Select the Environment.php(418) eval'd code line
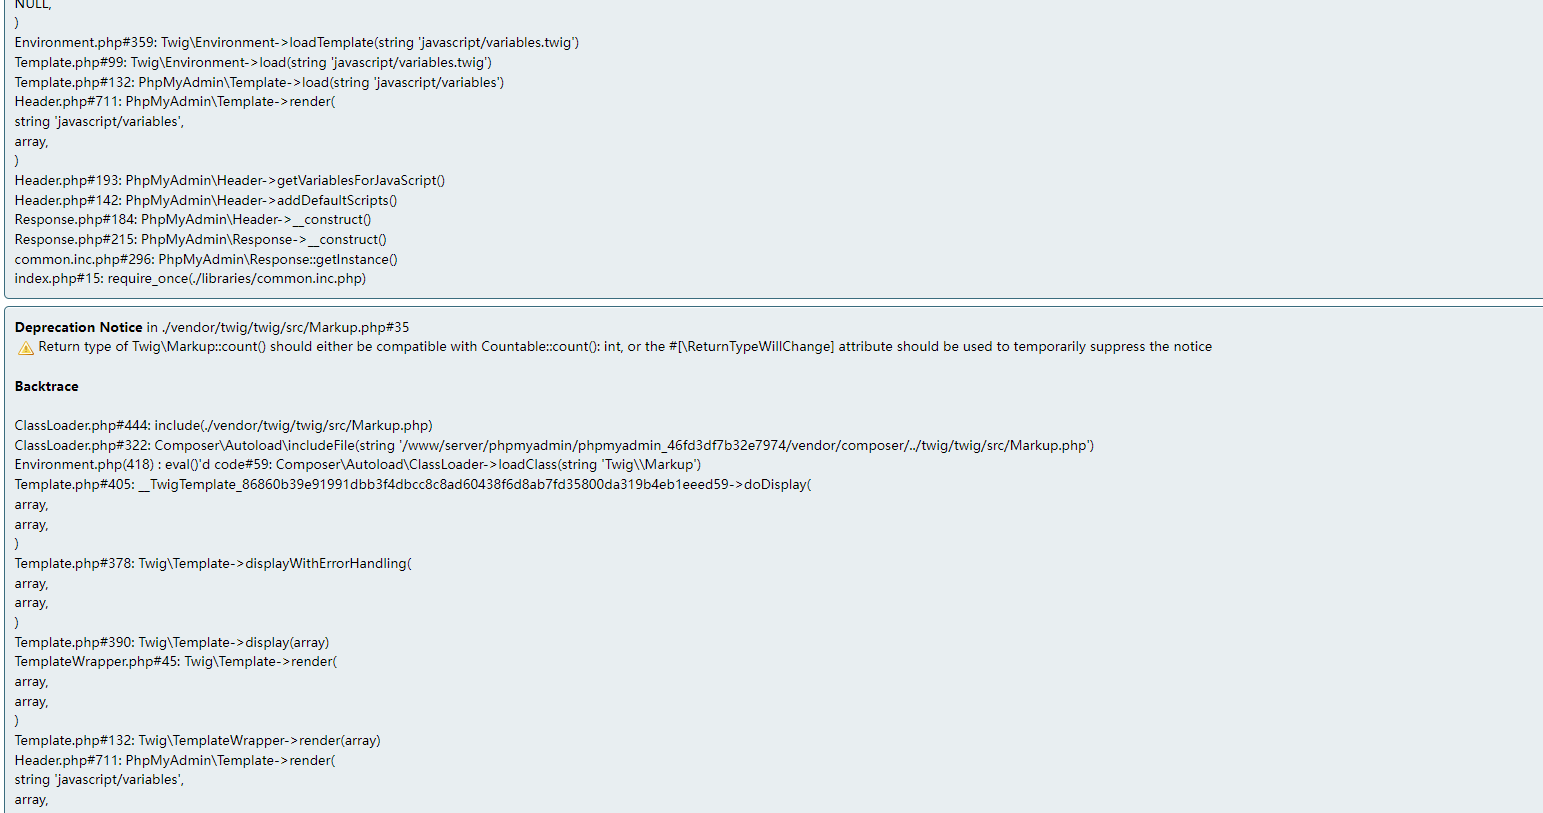This screenshot has height=813, width=1543. 358,464
